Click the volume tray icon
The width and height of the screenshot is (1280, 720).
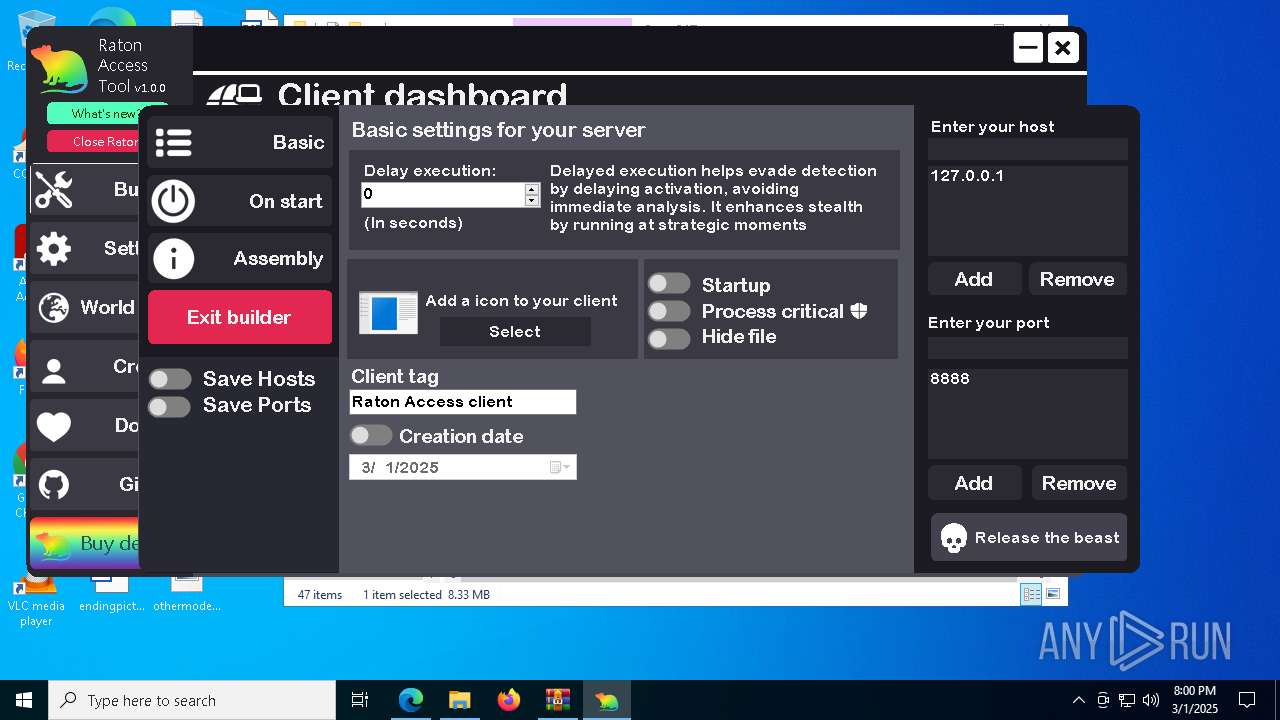[x=1150, y=700]
